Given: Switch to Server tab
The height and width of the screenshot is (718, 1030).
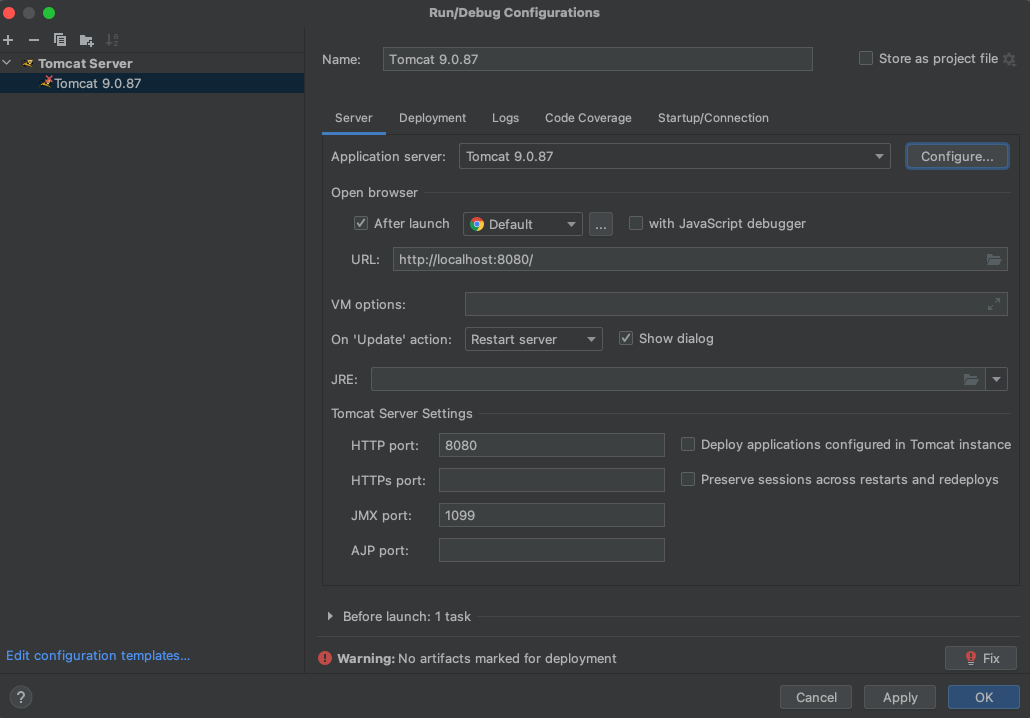Looking at the screenshot, I should 353,118.
